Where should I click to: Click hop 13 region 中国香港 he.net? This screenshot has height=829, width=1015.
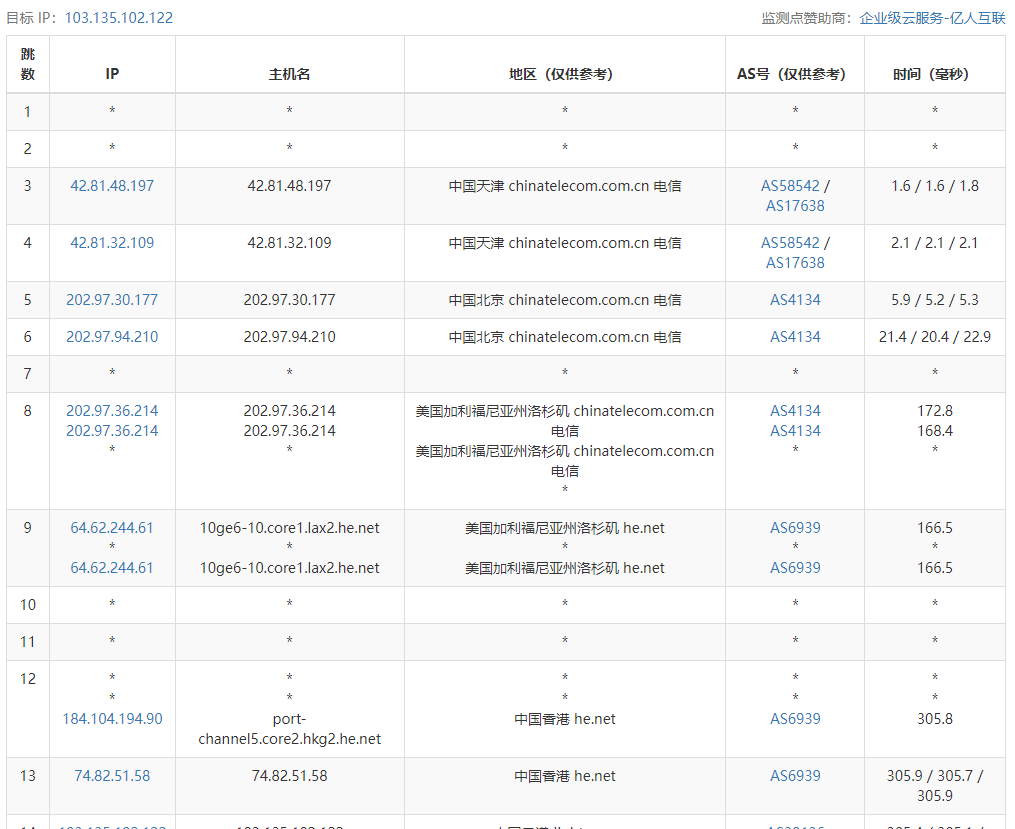coord(564,776)
